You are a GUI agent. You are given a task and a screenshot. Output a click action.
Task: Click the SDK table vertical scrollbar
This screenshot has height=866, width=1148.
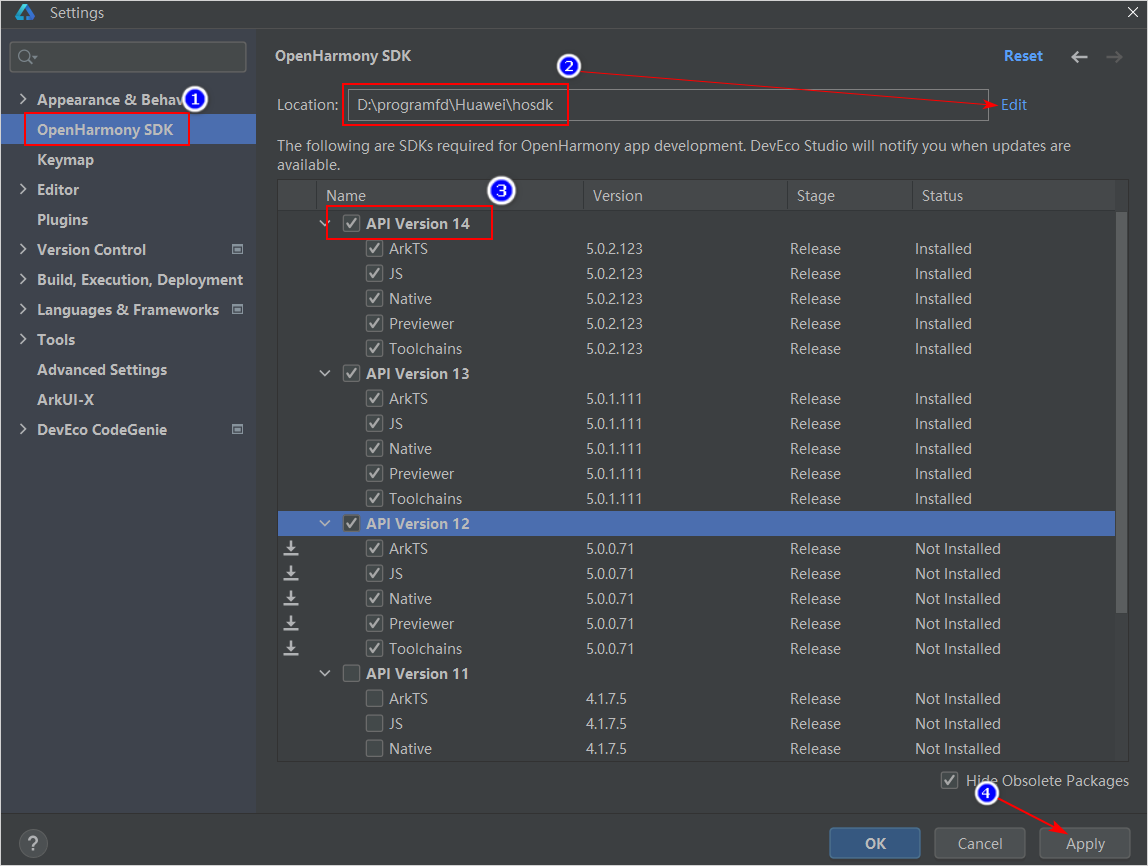click(1121, 411)
